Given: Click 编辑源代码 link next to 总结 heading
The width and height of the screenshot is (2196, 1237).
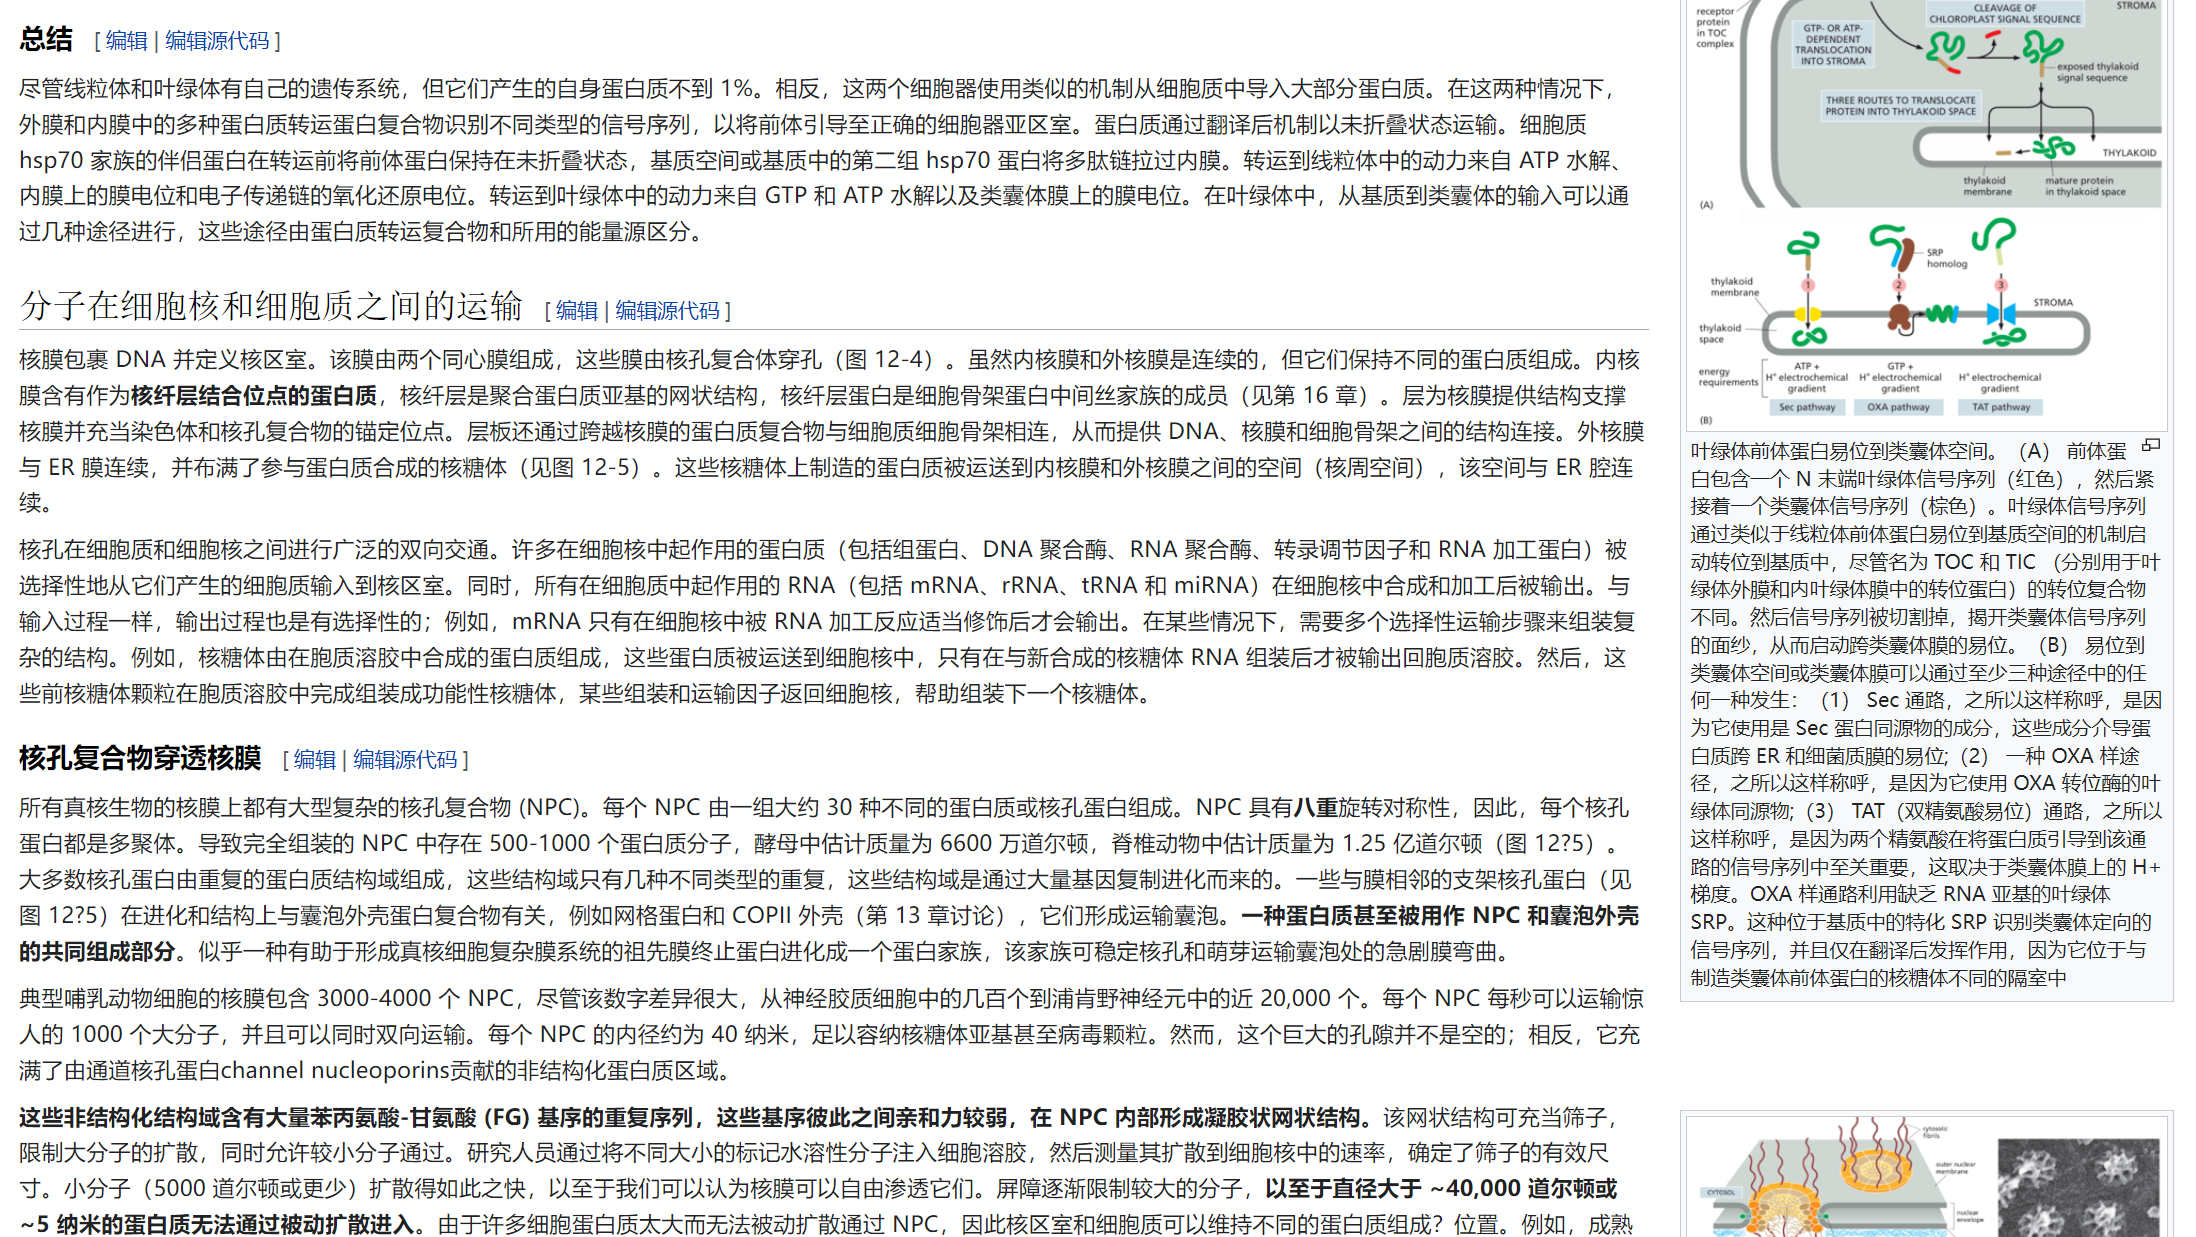Looking at the screenshot, I should coord(217,41).
